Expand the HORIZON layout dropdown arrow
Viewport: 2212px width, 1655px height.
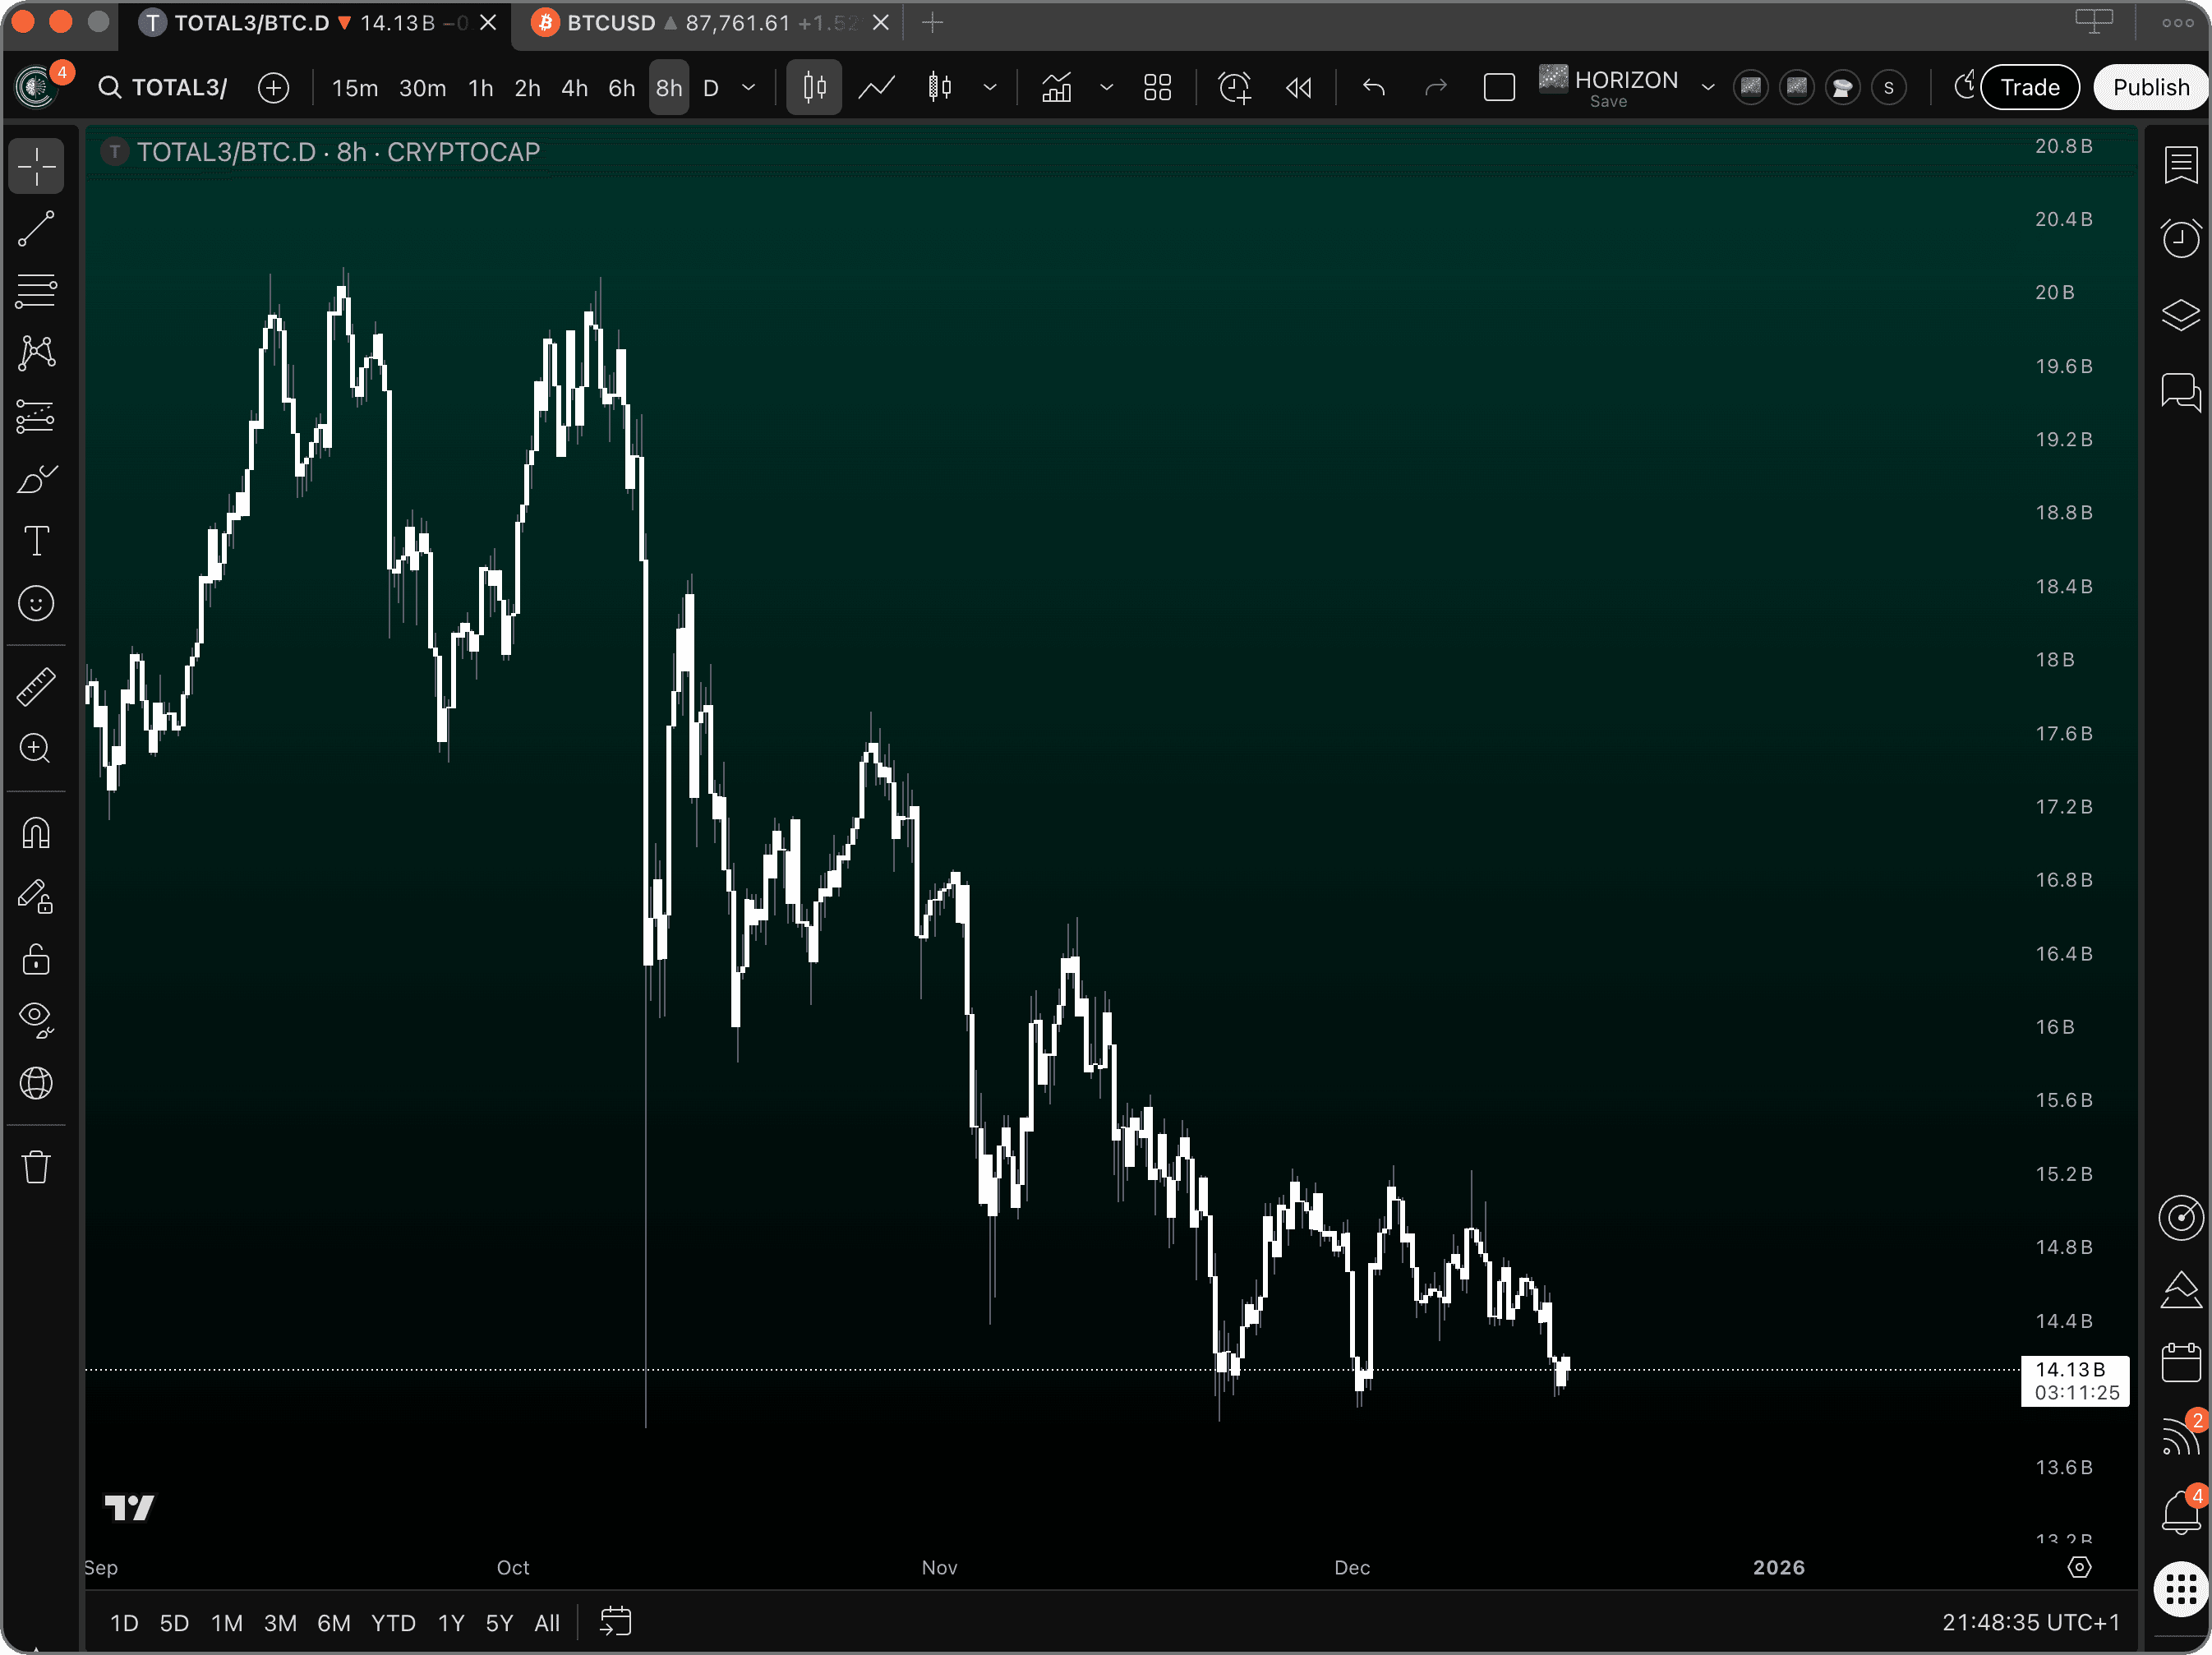click(x=1708, y=88)
